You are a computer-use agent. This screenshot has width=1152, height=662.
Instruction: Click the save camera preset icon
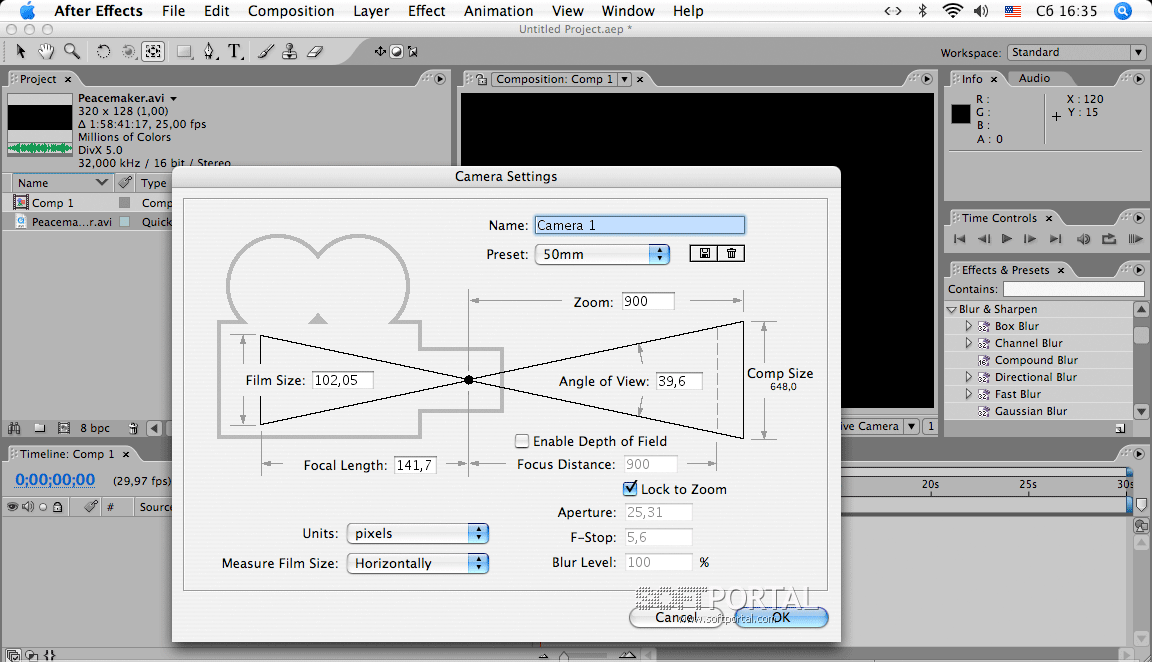pos(704,253)
